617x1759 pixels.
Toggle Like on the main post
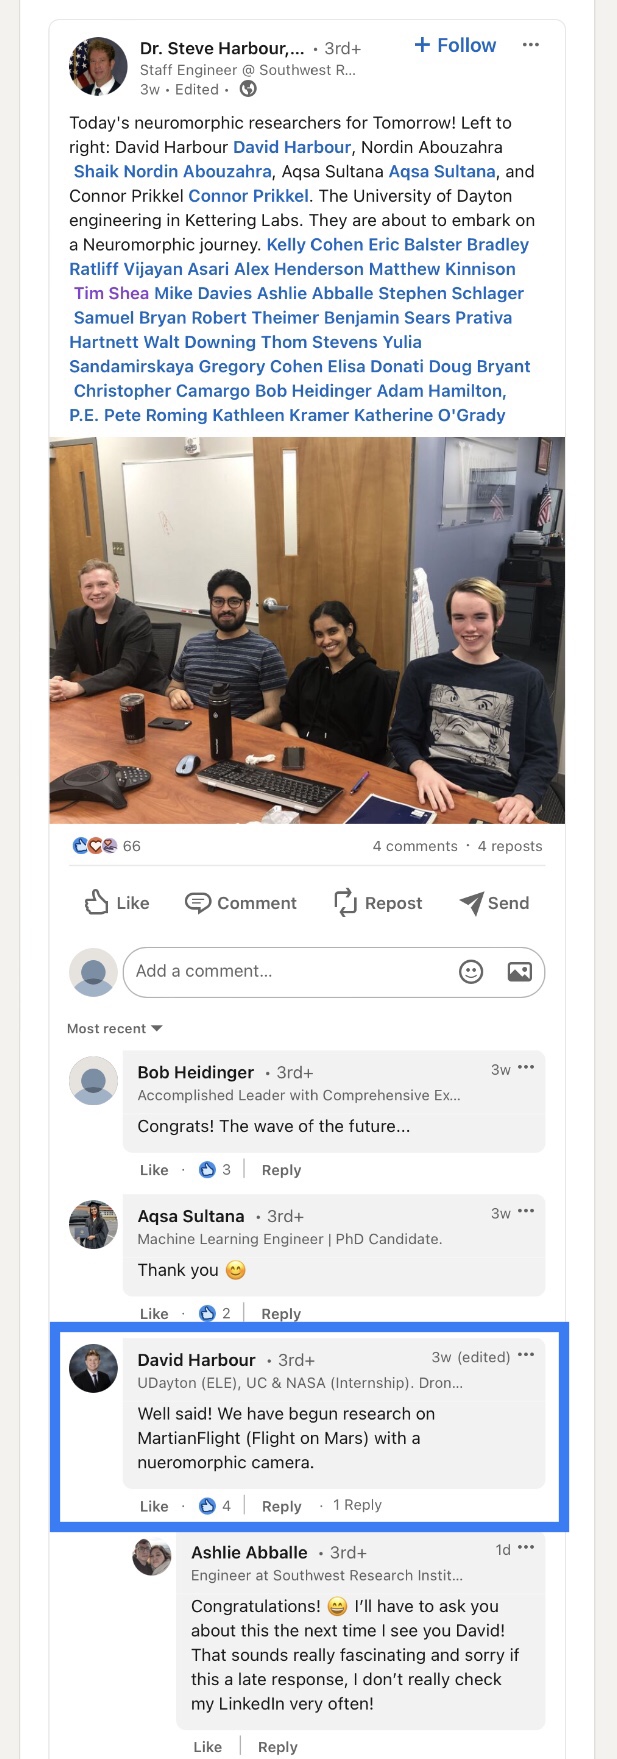(117, 903)
